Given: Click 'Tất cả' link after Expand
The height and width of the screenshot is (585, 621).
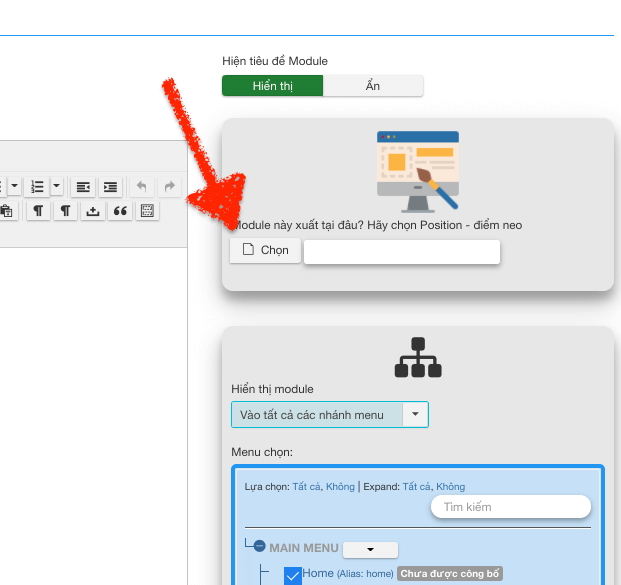Looking at the screenshot, I should coord(417,487).
